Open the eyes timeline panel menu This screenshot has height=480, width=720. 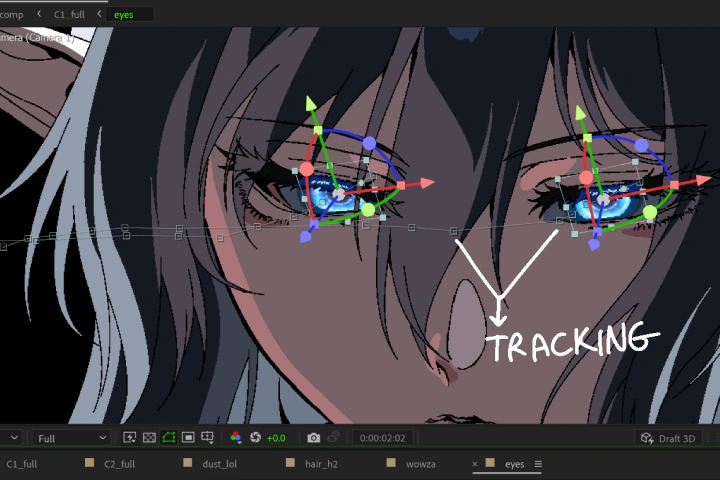pyautogui.click(x=538, y=464)
